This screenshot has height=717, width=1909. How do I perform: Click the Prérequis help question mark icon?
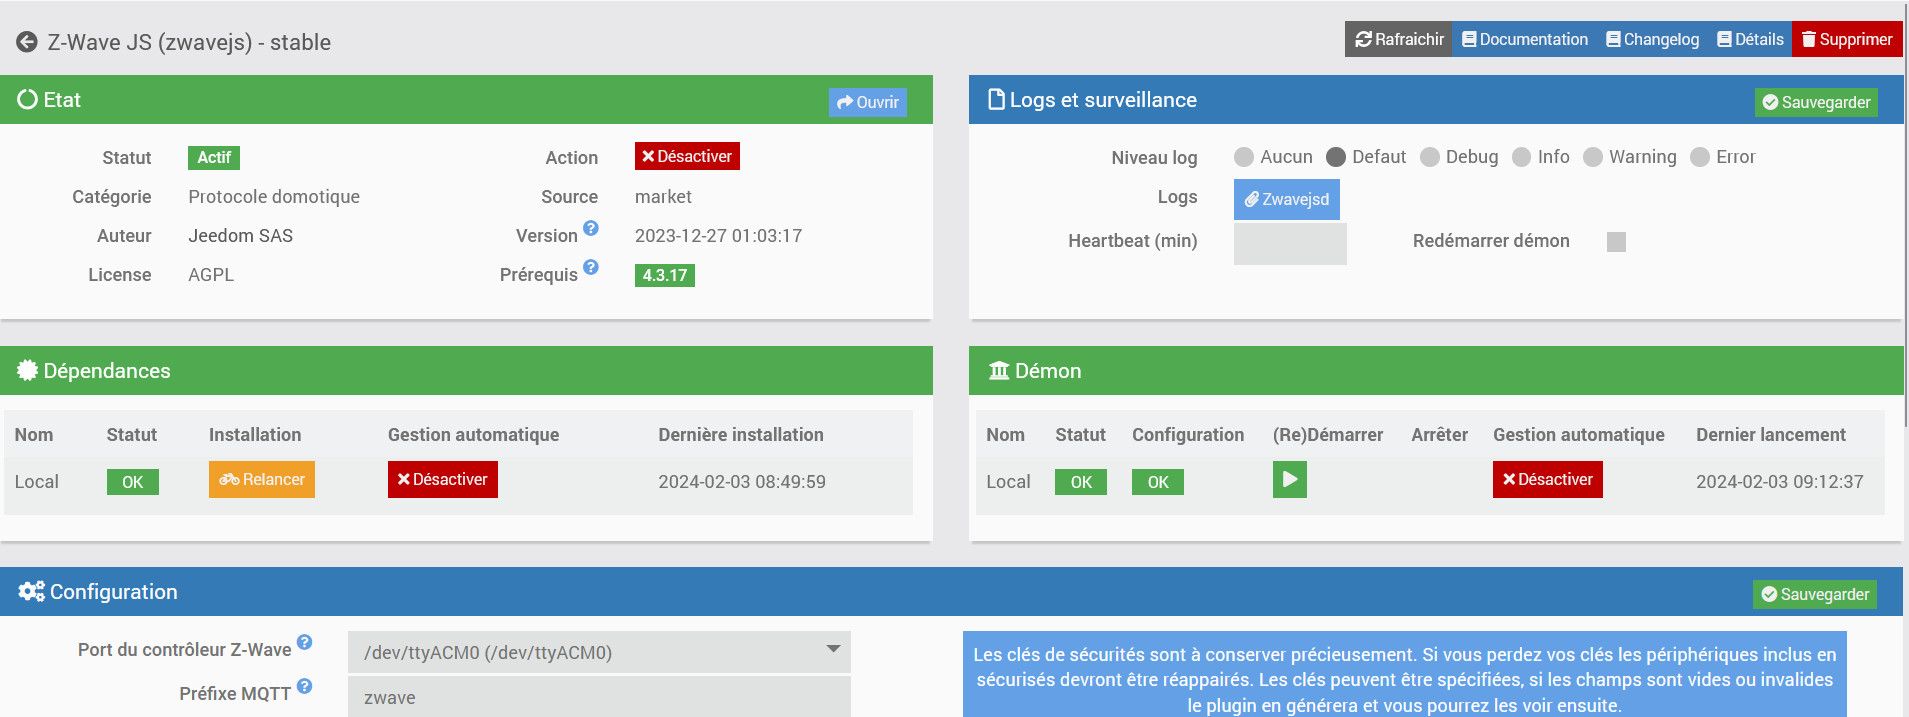(x=591, y=267)
